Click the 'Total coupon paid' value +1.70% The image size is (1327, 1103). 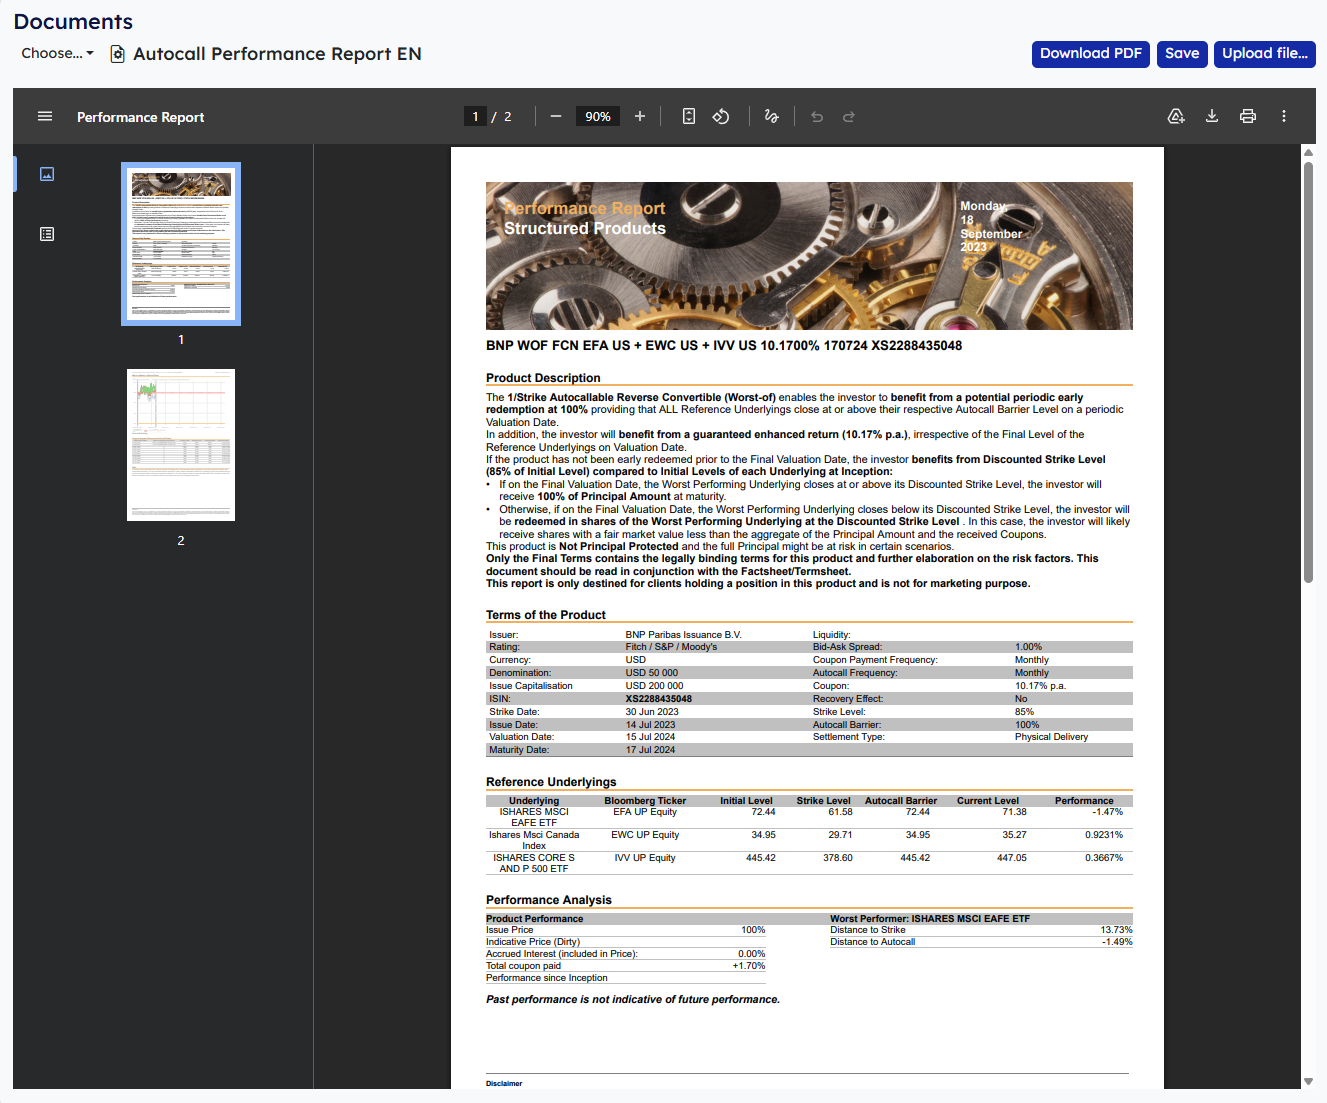point(749,966)
